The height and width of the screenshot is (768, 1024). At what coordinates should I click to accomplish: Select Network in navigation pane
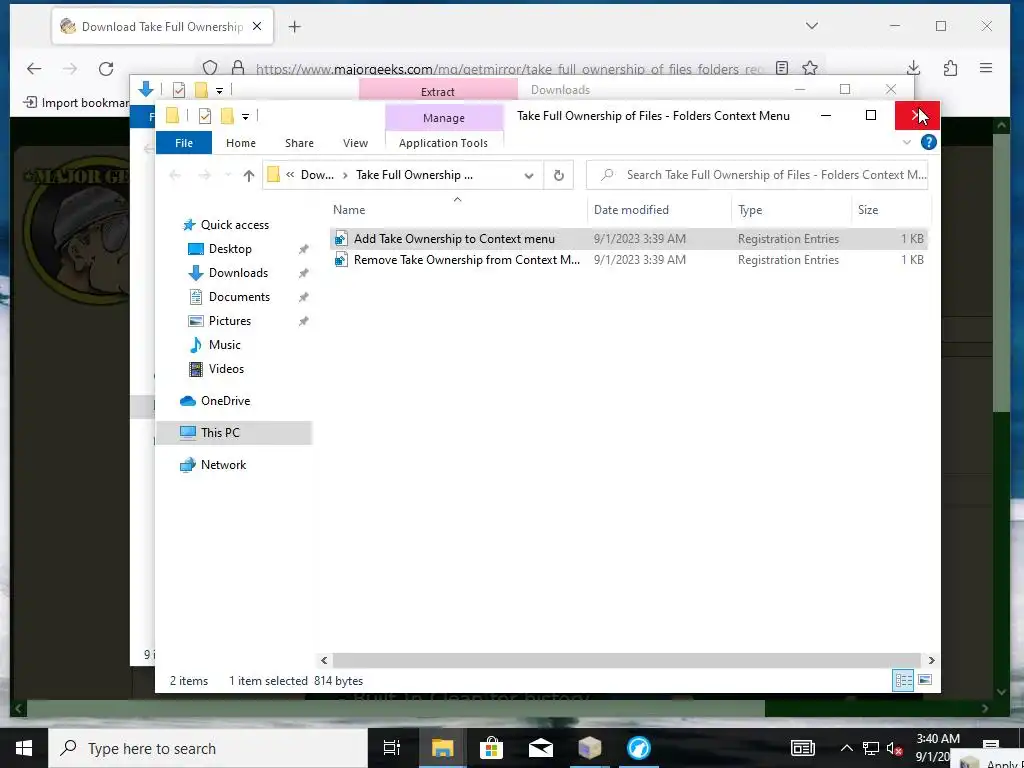pyautogui.click(x=223, y=465)
